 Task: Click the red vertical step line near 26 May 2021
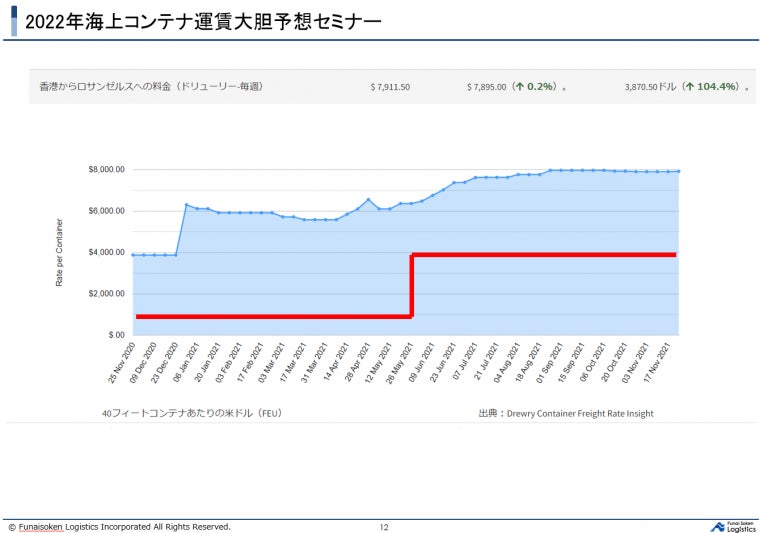pyautogui.click(x=411, y=286)
